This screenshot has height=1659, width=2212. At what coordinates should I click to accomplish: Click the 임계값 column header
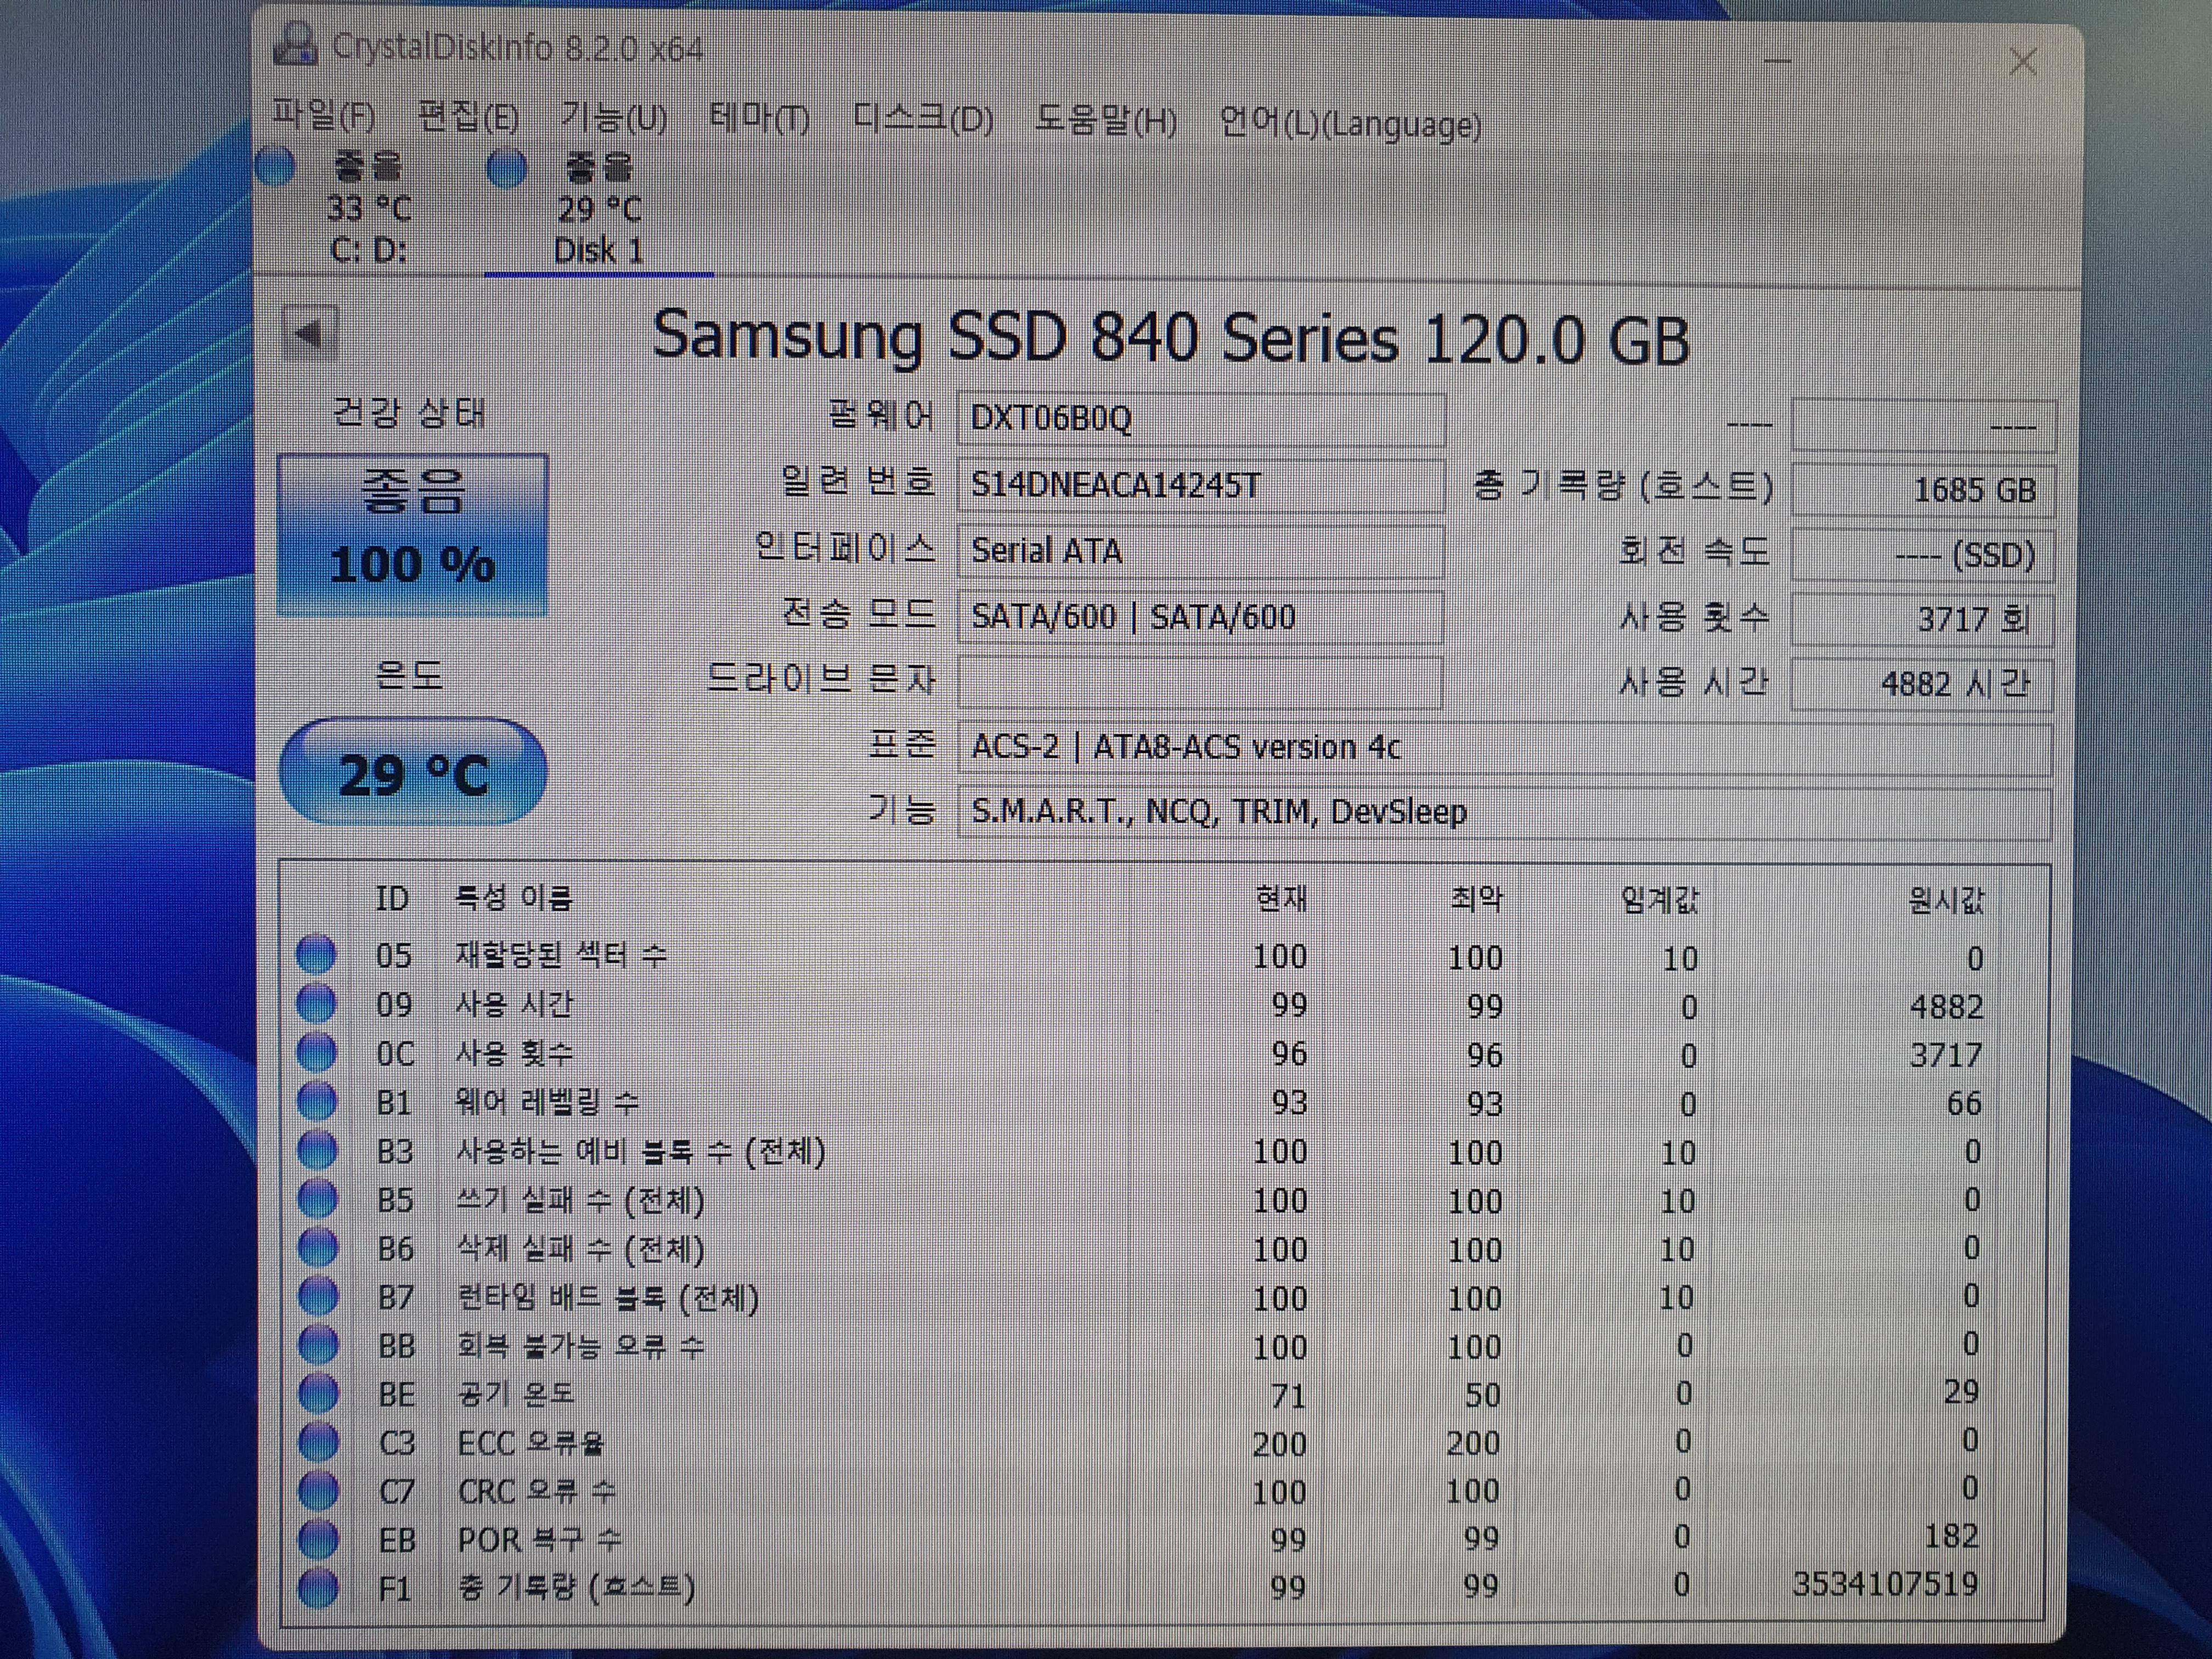[1660, 900]
